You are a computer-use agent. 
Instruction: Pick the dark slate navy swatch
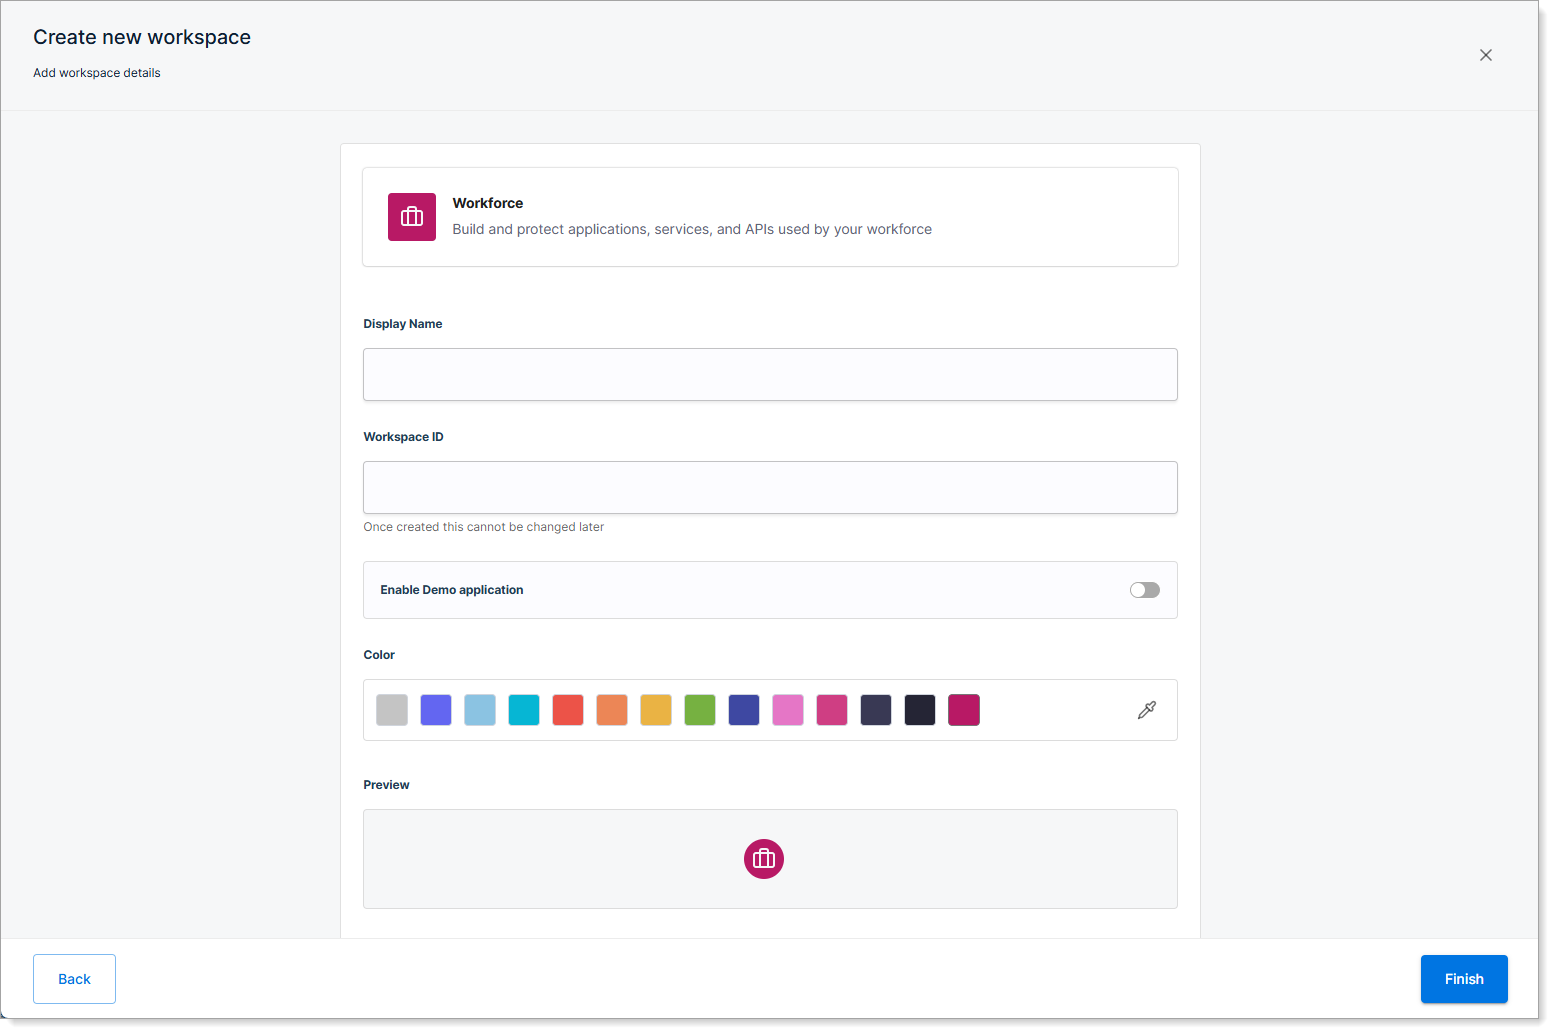pyautogui.click(x=876, y=710)
